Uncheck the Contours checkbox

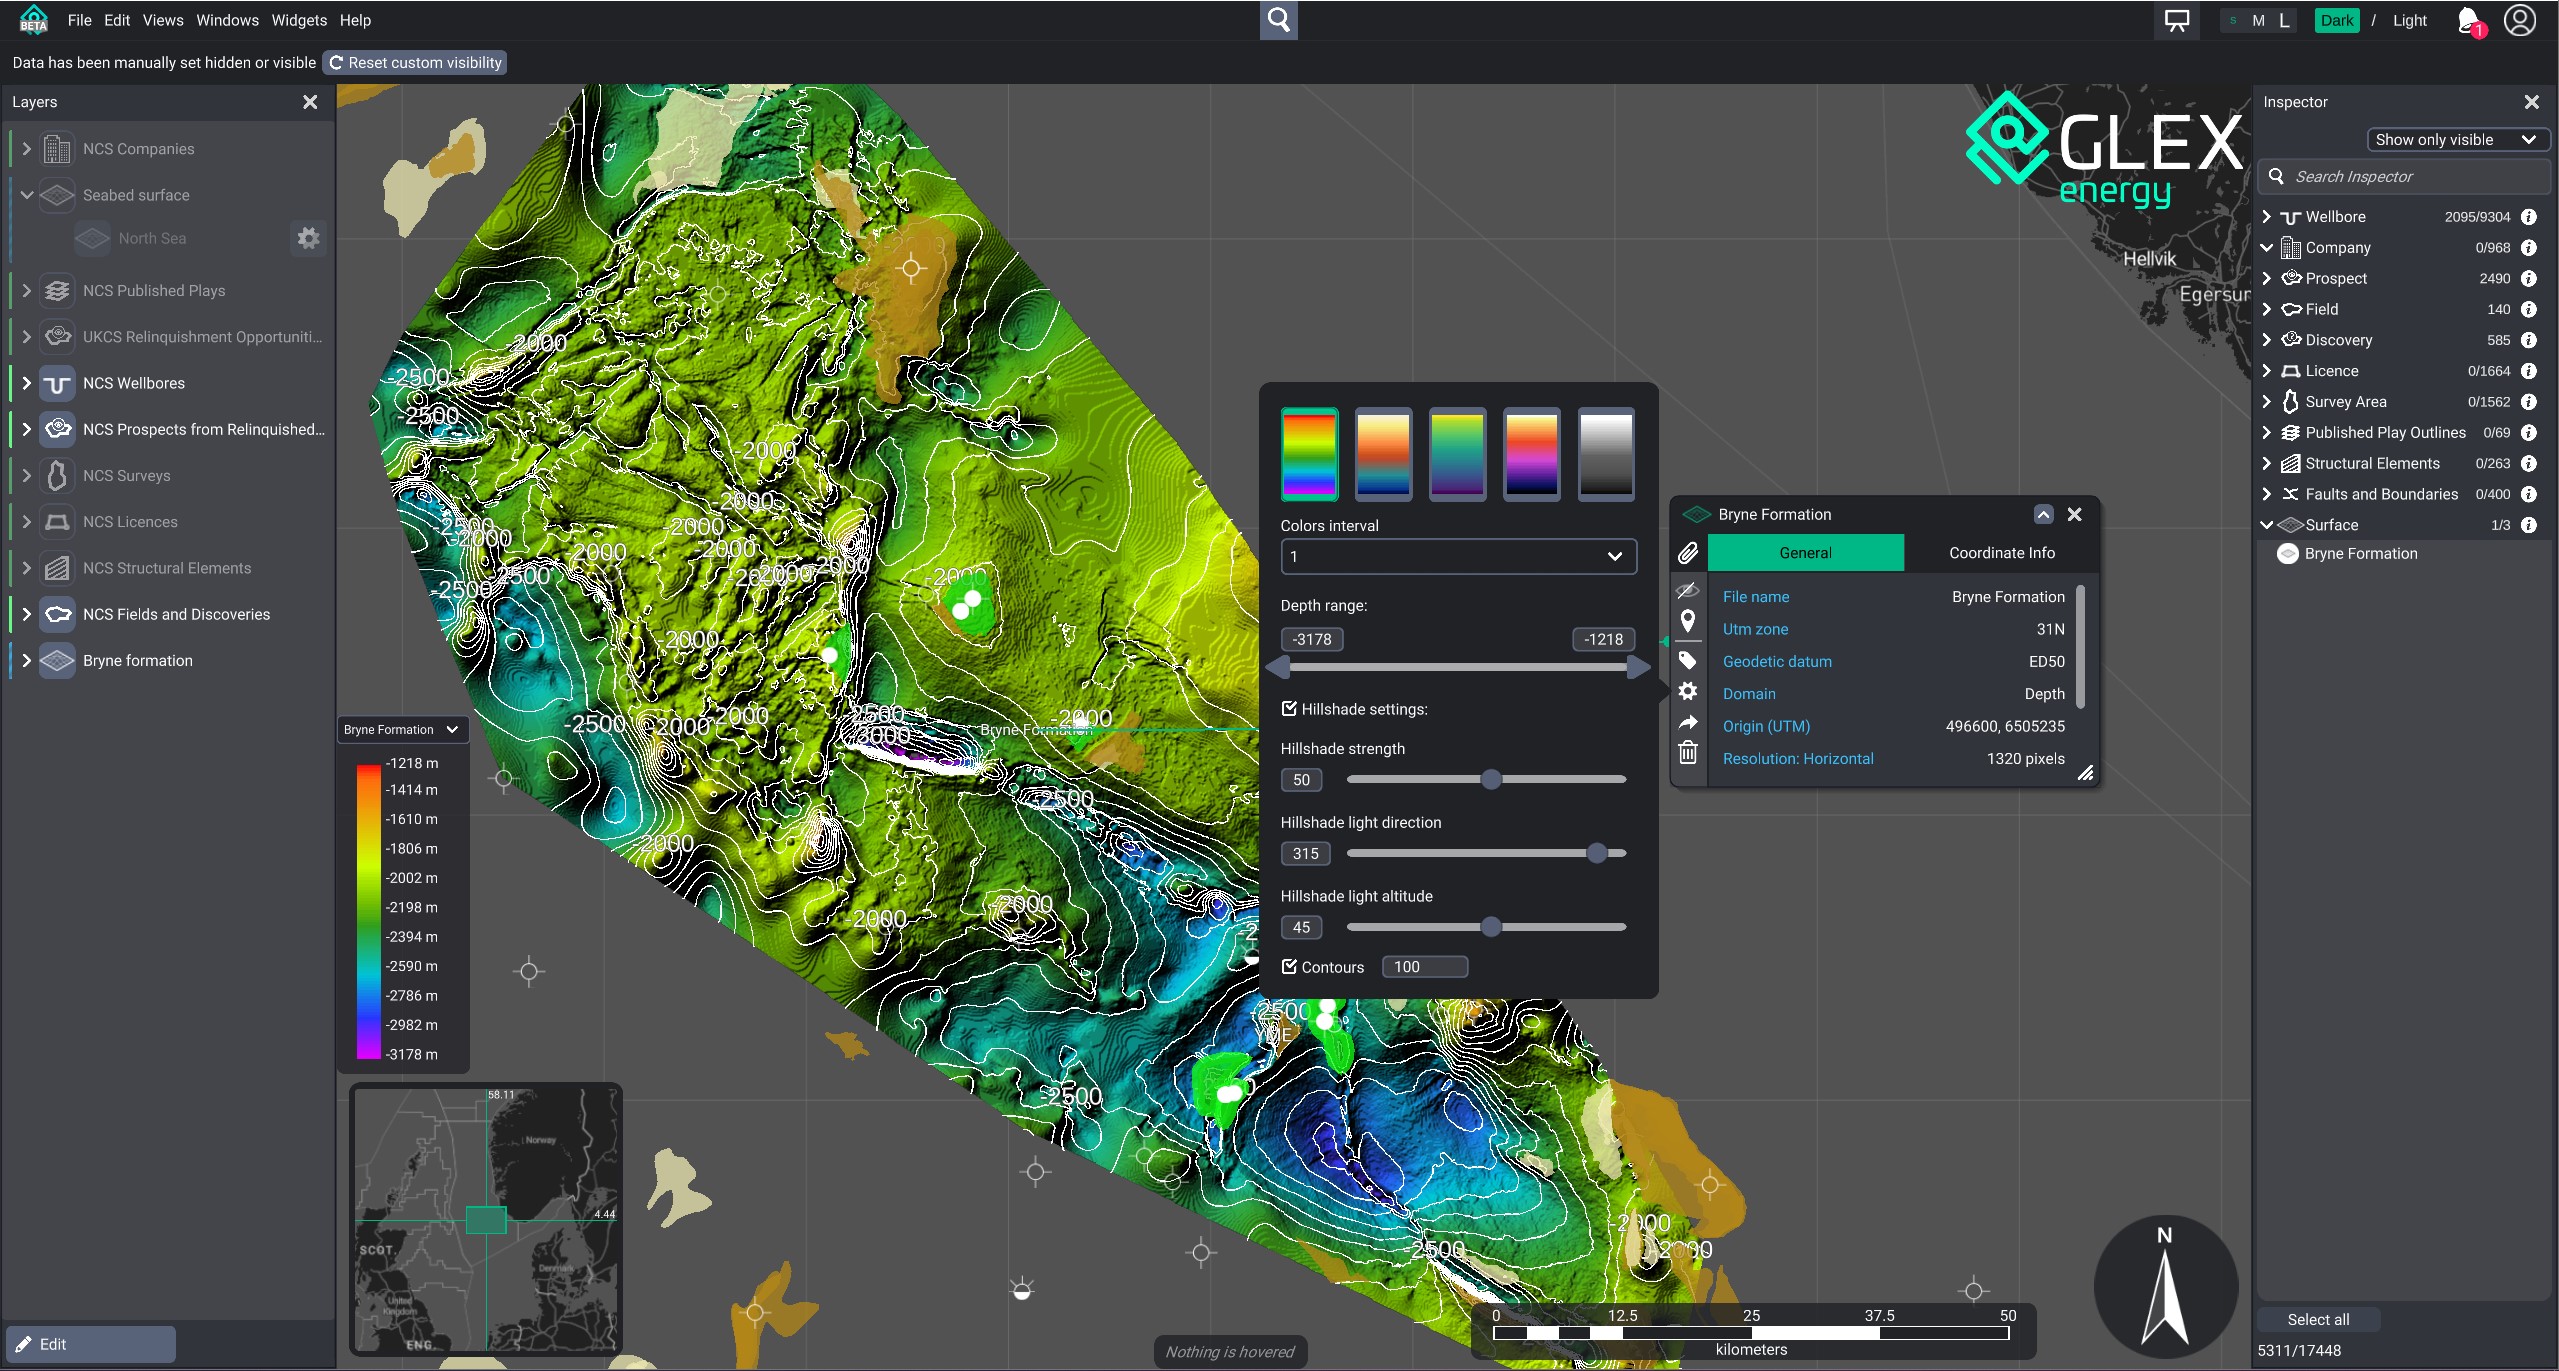coord(1289,967)
